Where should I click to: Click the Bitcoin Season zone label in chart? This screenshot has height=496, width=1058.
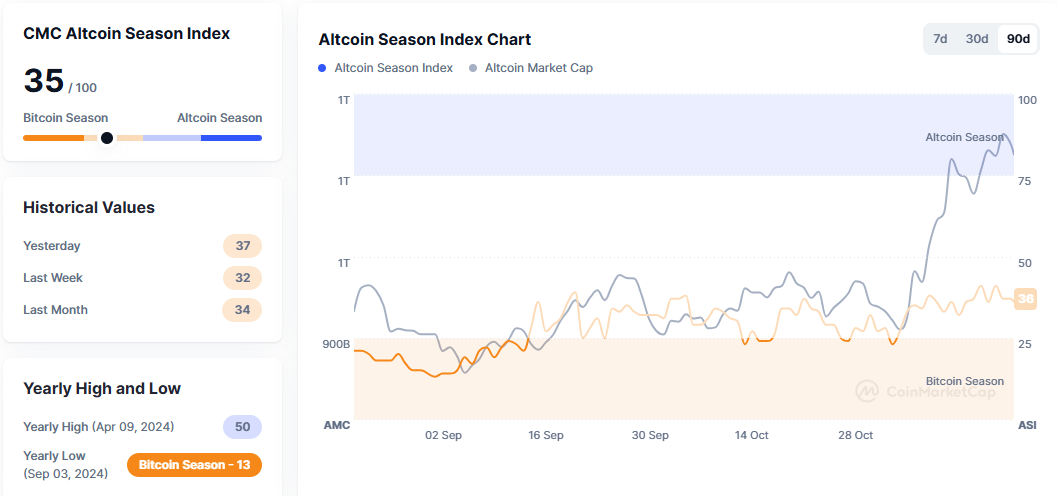point(964,381)
